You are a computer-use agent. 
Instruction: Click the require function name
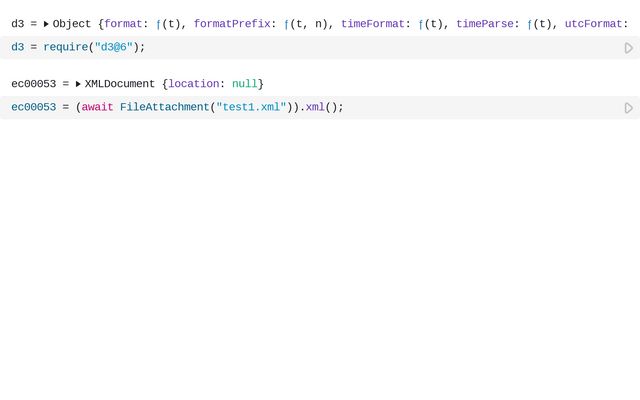(x=65, y=47)
